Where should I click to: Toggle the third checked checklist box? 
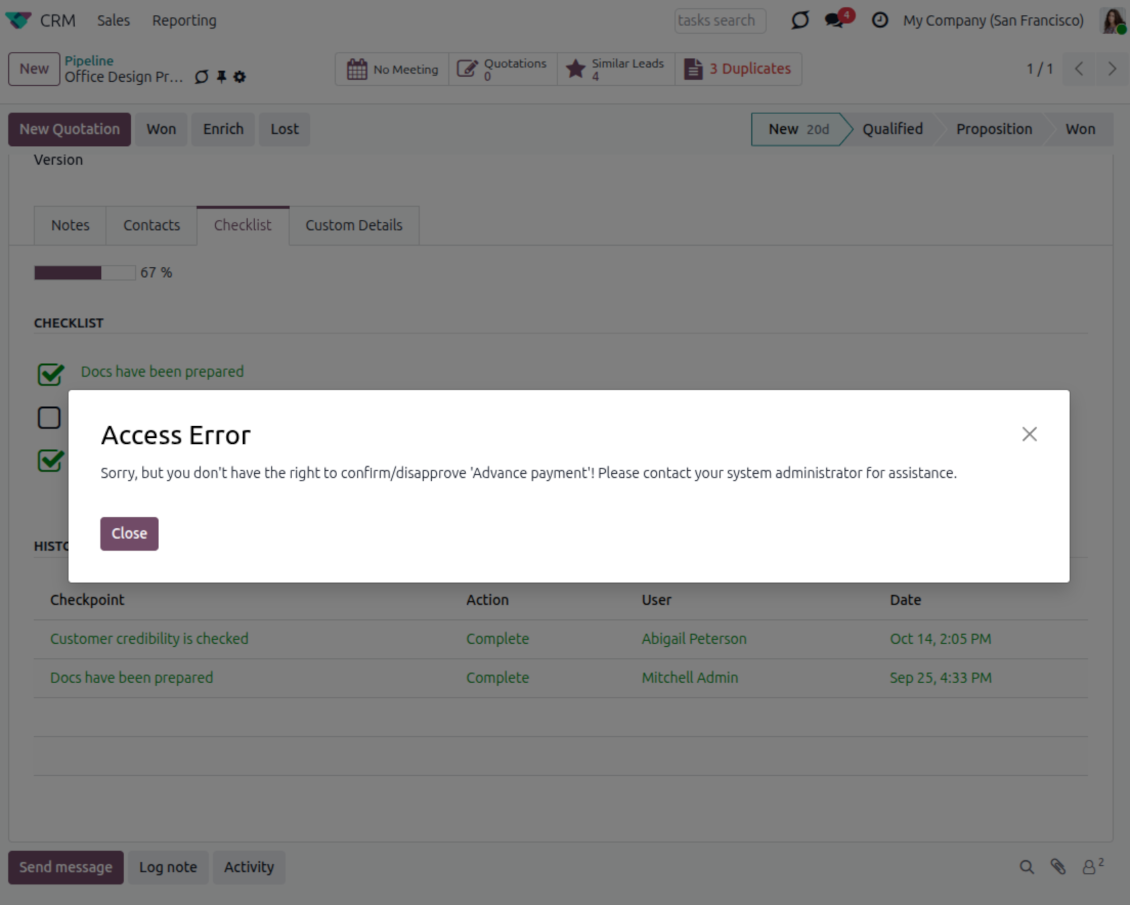click(x=50, y=460)
